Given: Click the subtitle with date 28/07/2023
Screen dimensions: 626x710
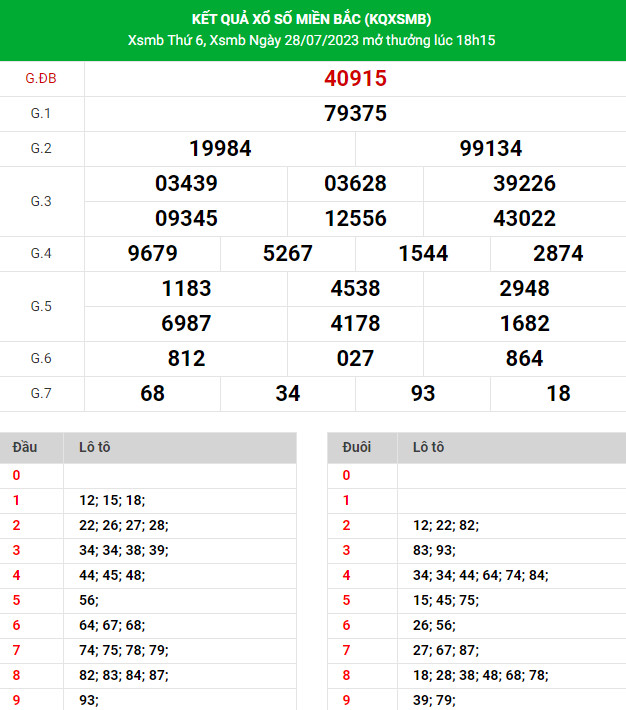Looking at the screenshot, I should (311, 40).
